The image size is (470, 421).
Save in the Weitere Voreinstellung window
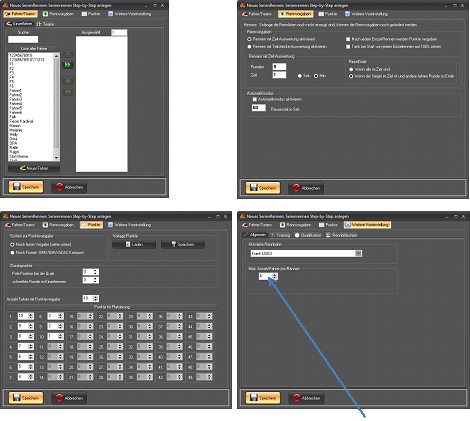(x=263, y=398)
